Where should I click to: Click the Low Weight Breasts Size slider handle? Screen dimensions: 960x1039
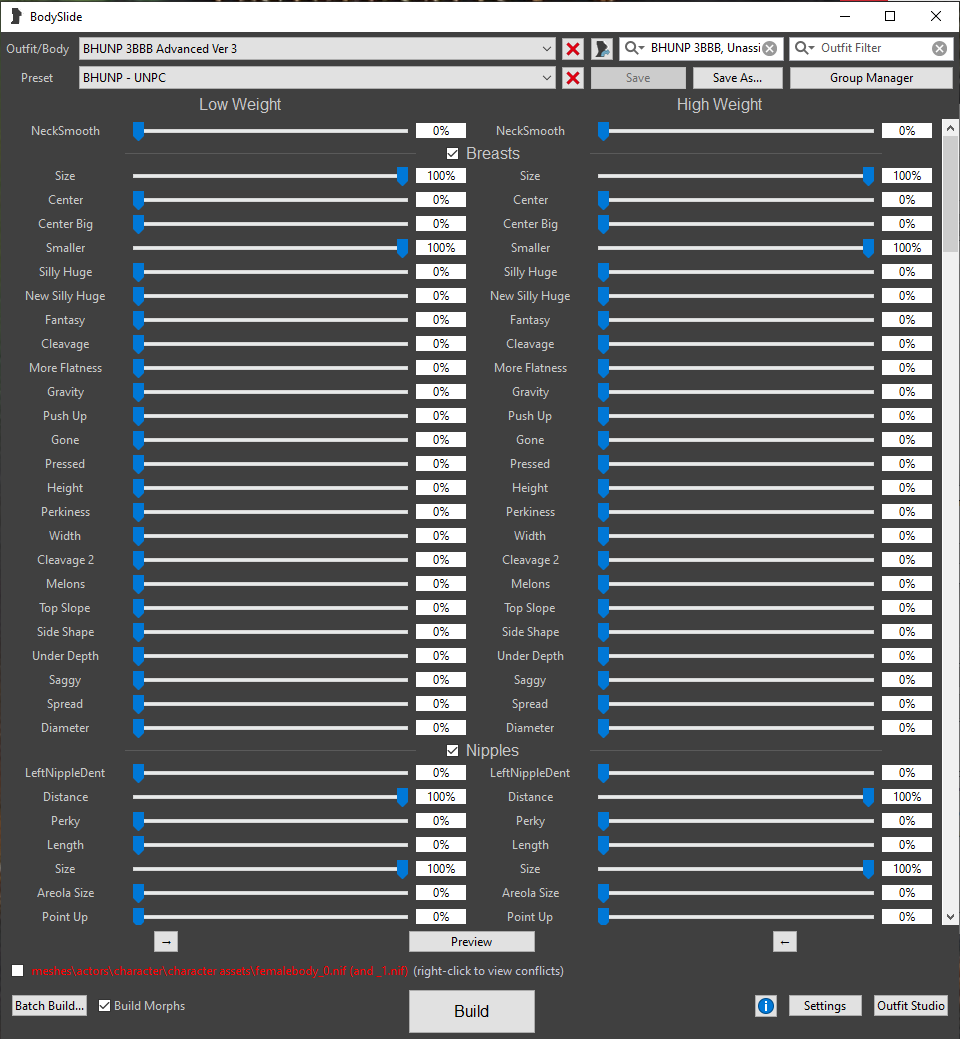tap(402, 176)
